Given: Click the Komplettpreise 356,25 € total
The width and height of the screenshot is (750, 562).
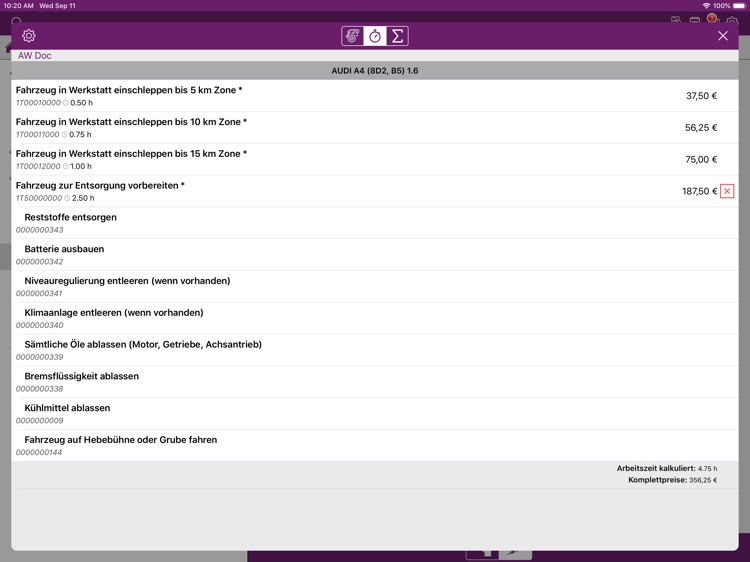Looking at the screenshot, I should click(x=673, y=480).
